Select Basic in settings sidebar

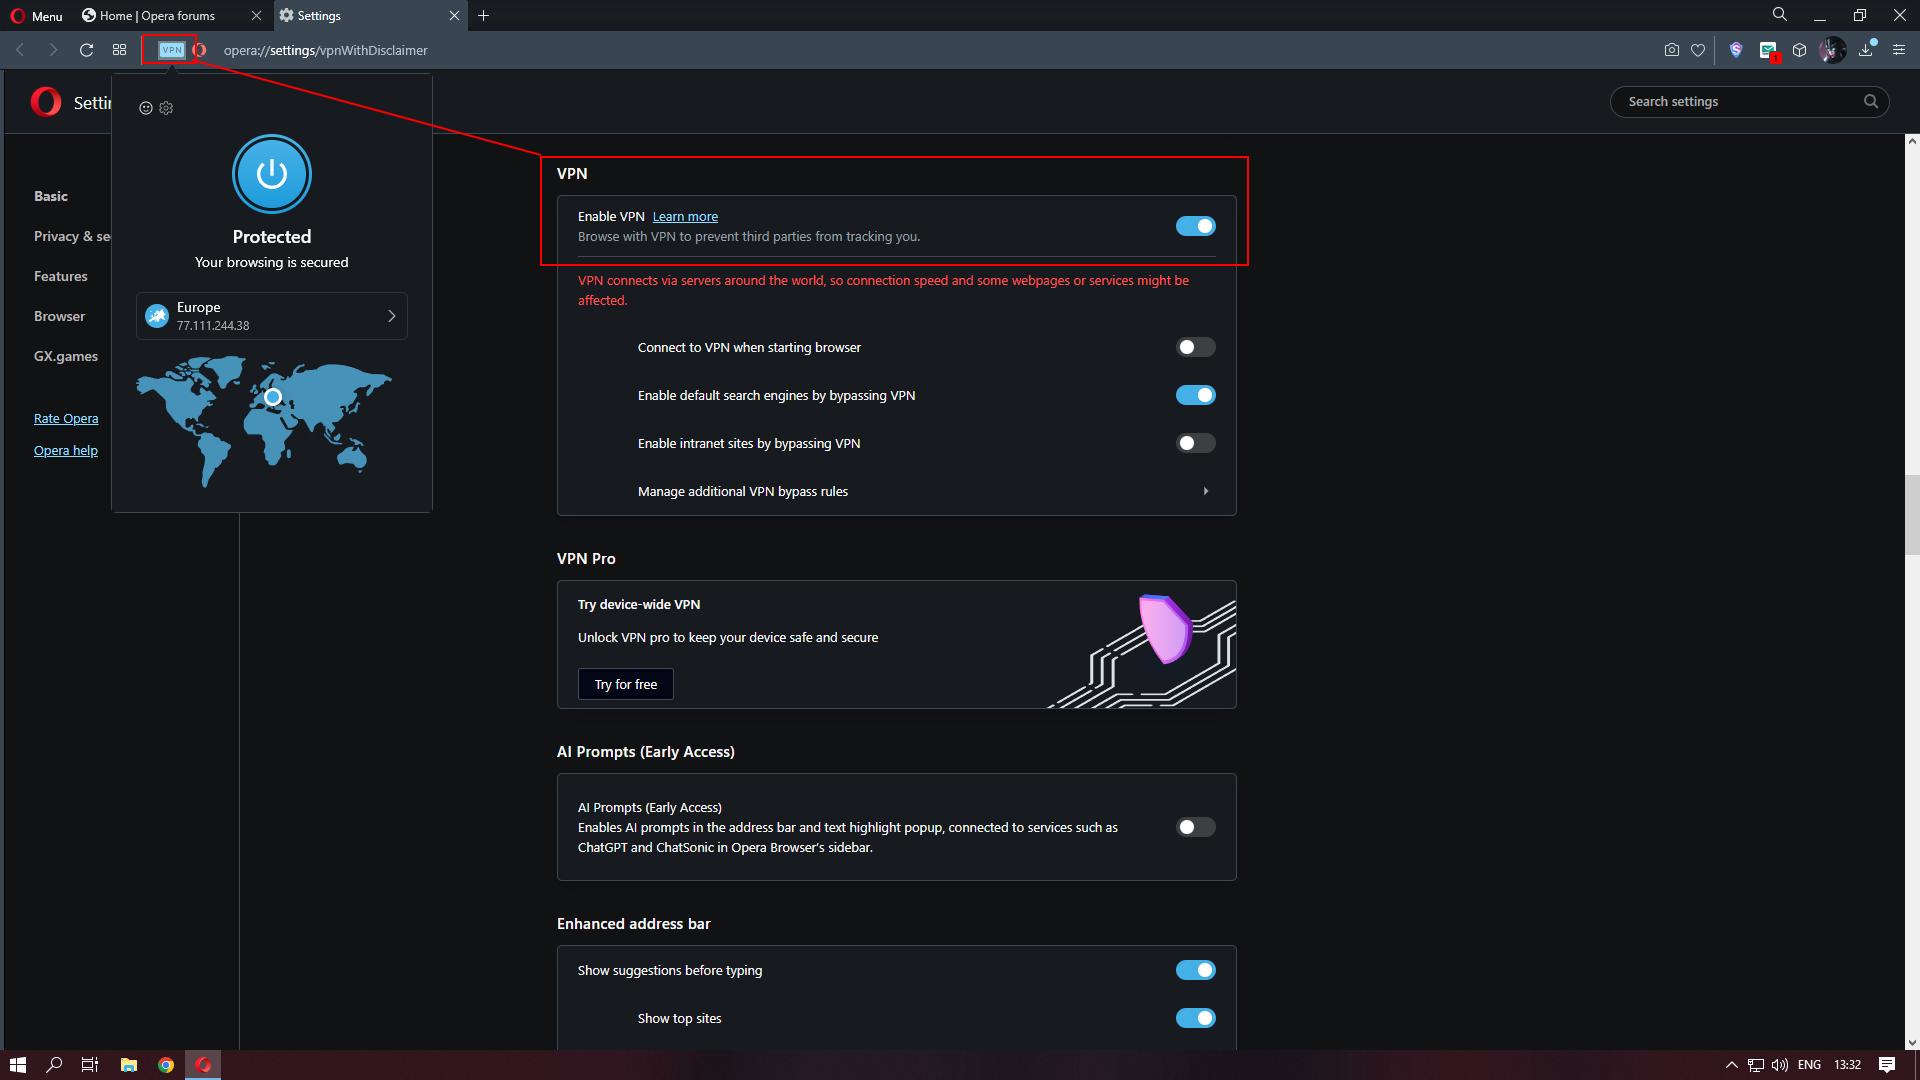pyautogui.click(x=51, y=196)
